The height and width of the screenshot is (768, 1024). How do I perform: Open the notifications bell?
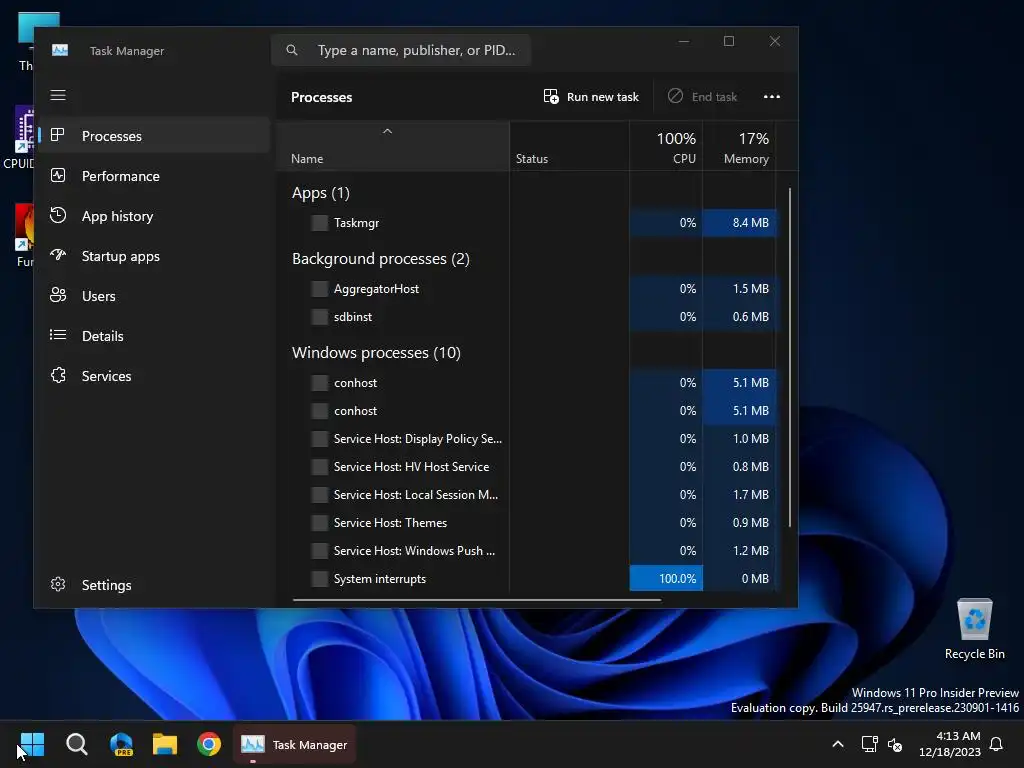(x=996, y=744)
